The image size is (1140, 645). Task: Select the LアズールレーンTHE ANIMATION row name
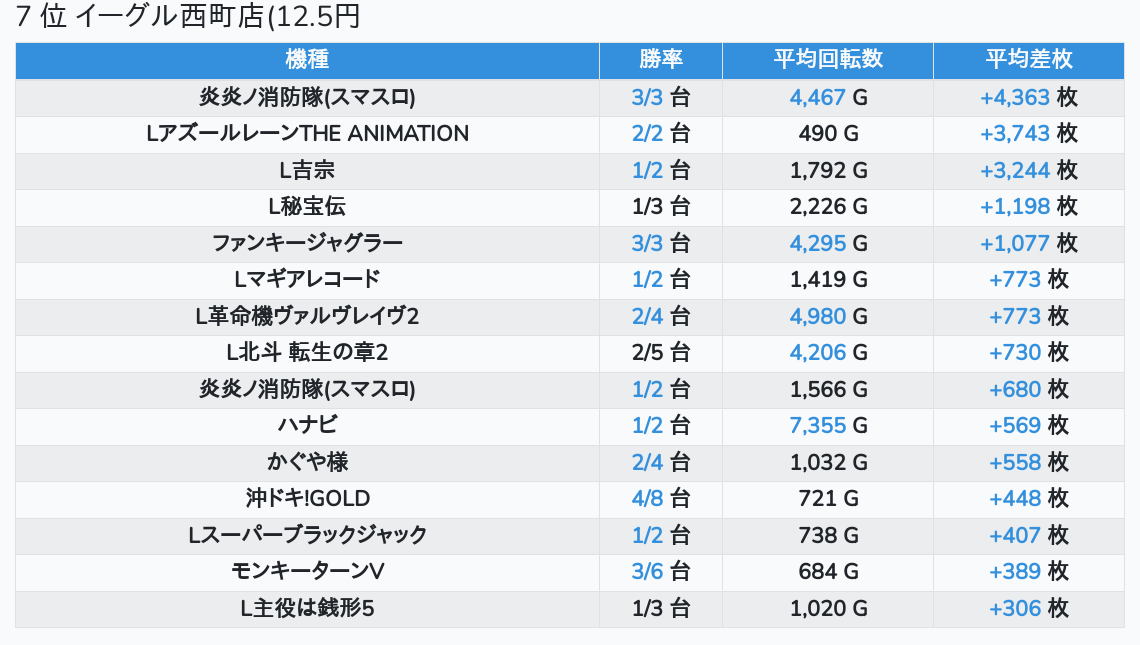click(x=307, y=134)
